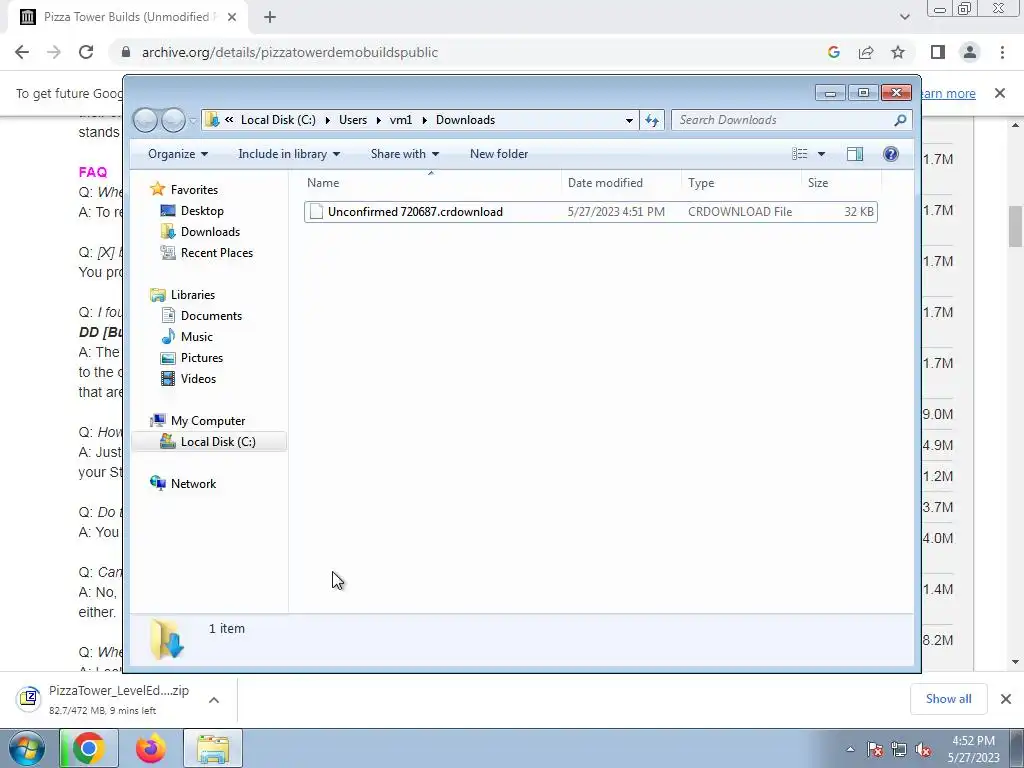Click Chrome icon on the taskbar
The width and height of the screenshot is (1024, 768).
[x=89, y=748]
